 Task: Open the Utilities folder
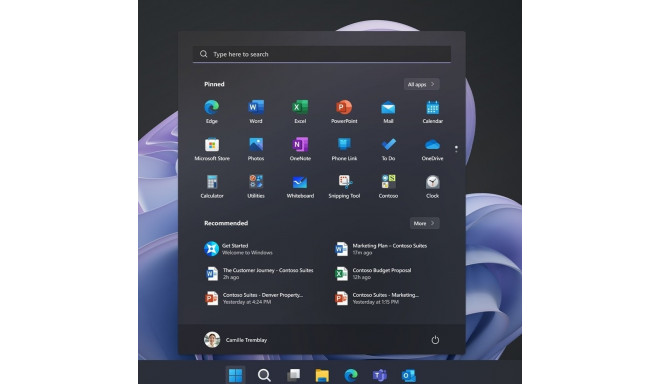[x=256, y=186]
